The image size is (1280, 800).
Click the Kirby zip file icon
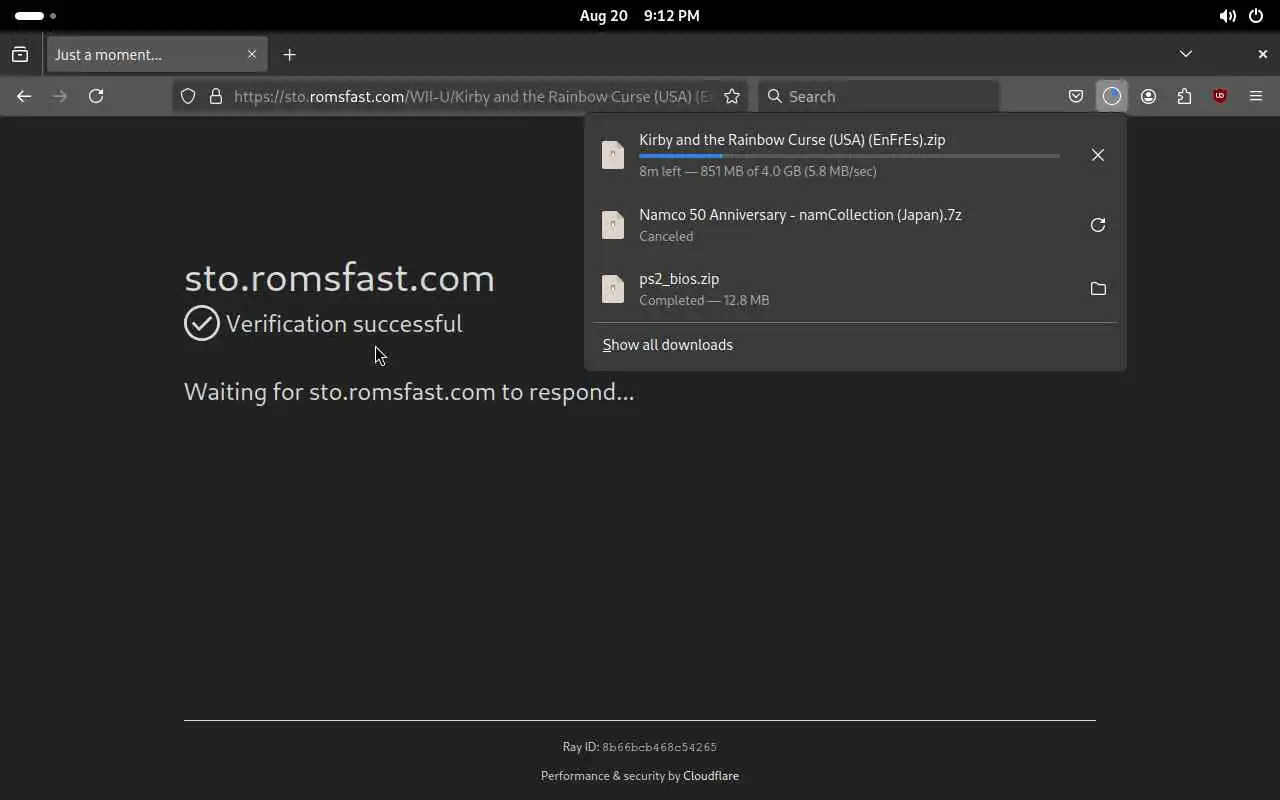pos(613,155)
